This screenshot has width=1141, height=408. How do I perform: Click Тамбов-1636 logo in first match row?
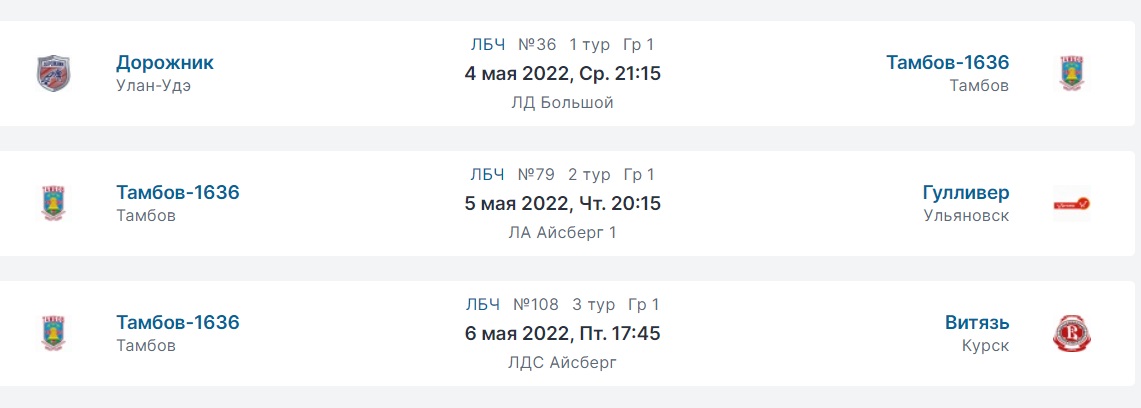click(1072, 73)
